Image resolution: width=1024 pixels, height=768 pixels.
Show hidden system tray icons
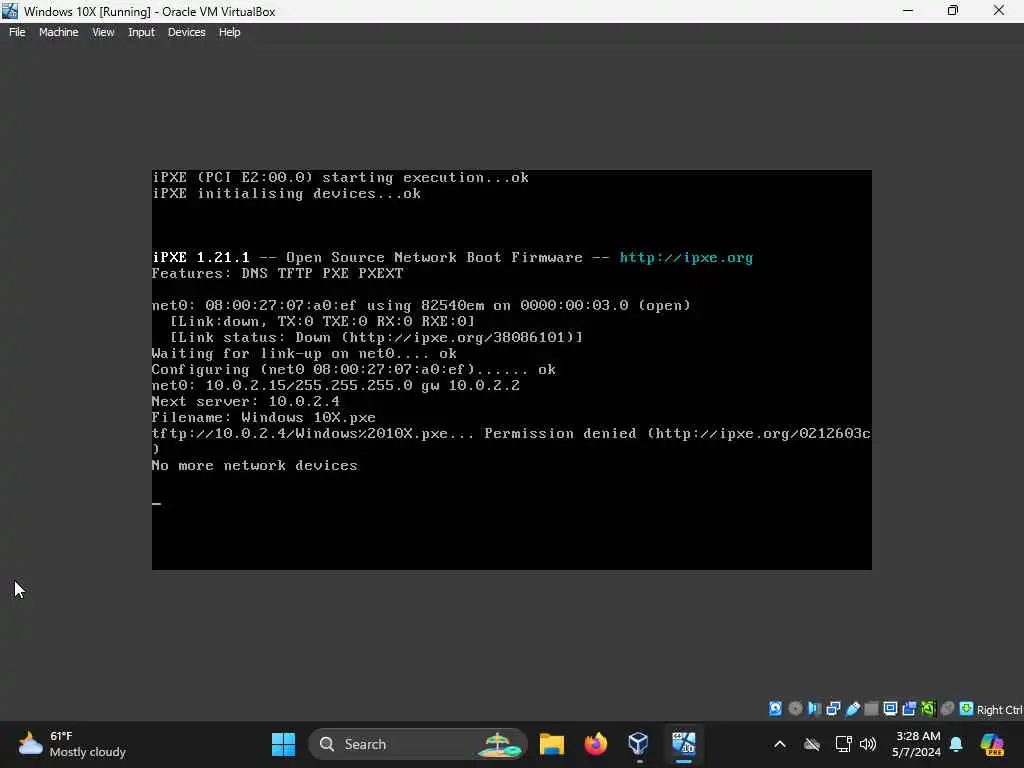pos(780,744)
